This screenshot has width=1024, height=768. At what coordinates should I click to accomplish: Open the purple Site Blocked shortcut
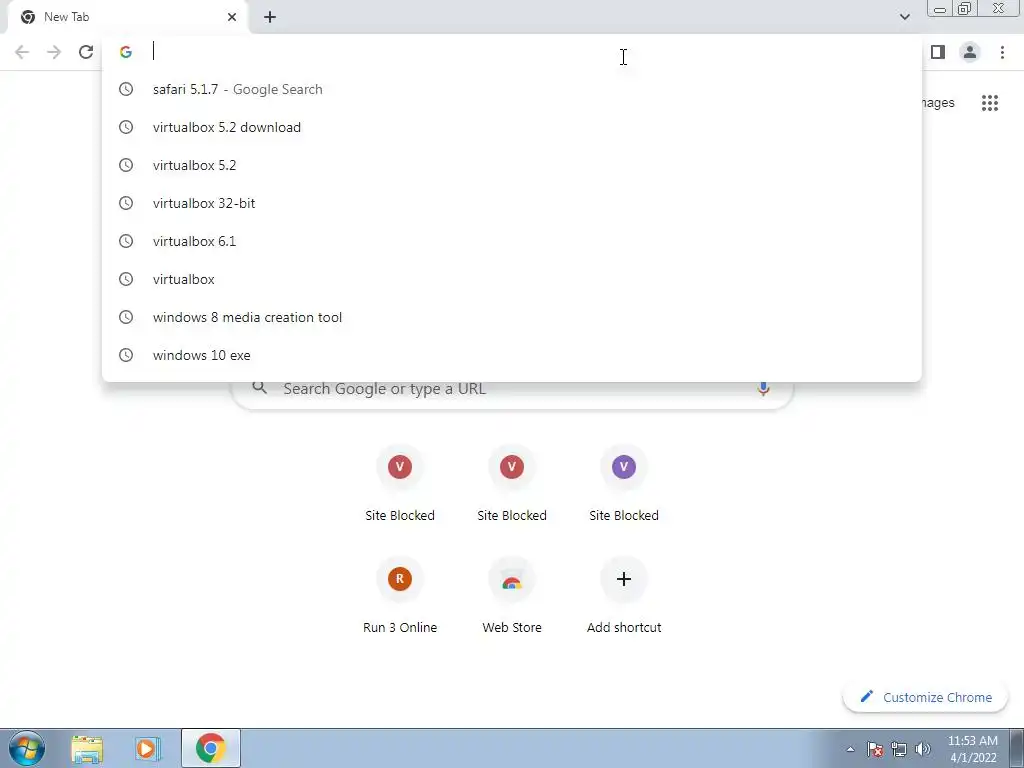tap(624, 483)
